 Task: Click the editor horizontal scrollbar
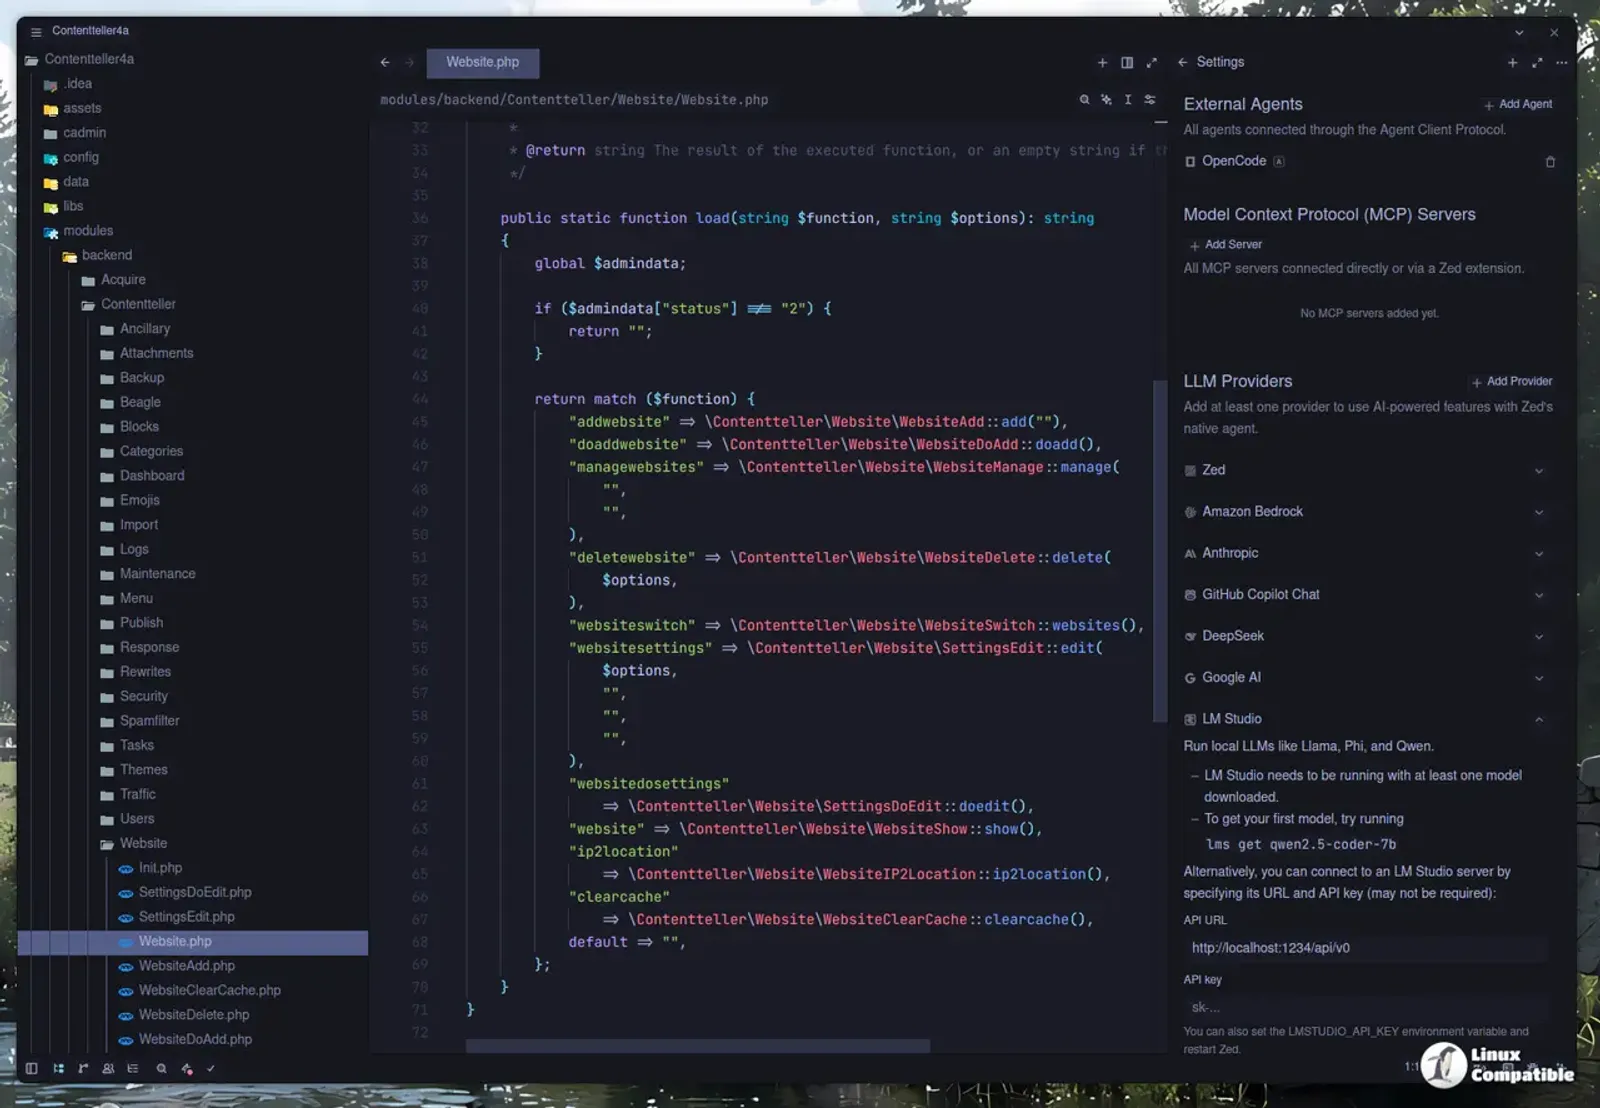click(x=697, y=1046)
